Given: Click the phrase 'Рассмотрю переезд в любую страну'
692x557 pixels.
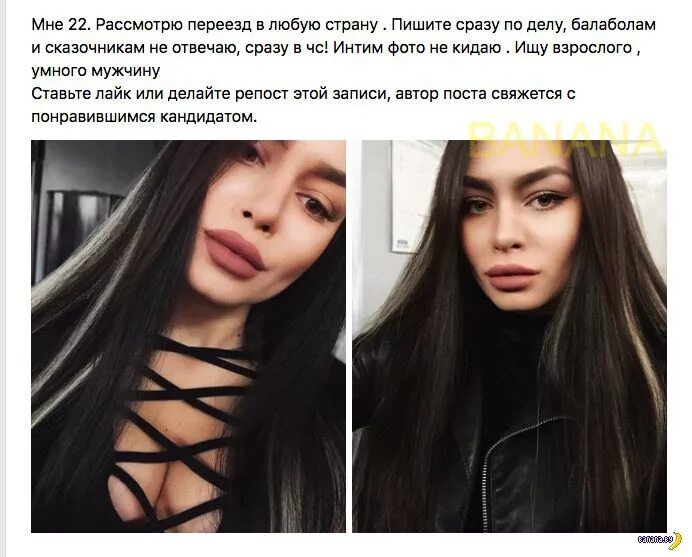Looking at the screenshot, I should (237, 25).
